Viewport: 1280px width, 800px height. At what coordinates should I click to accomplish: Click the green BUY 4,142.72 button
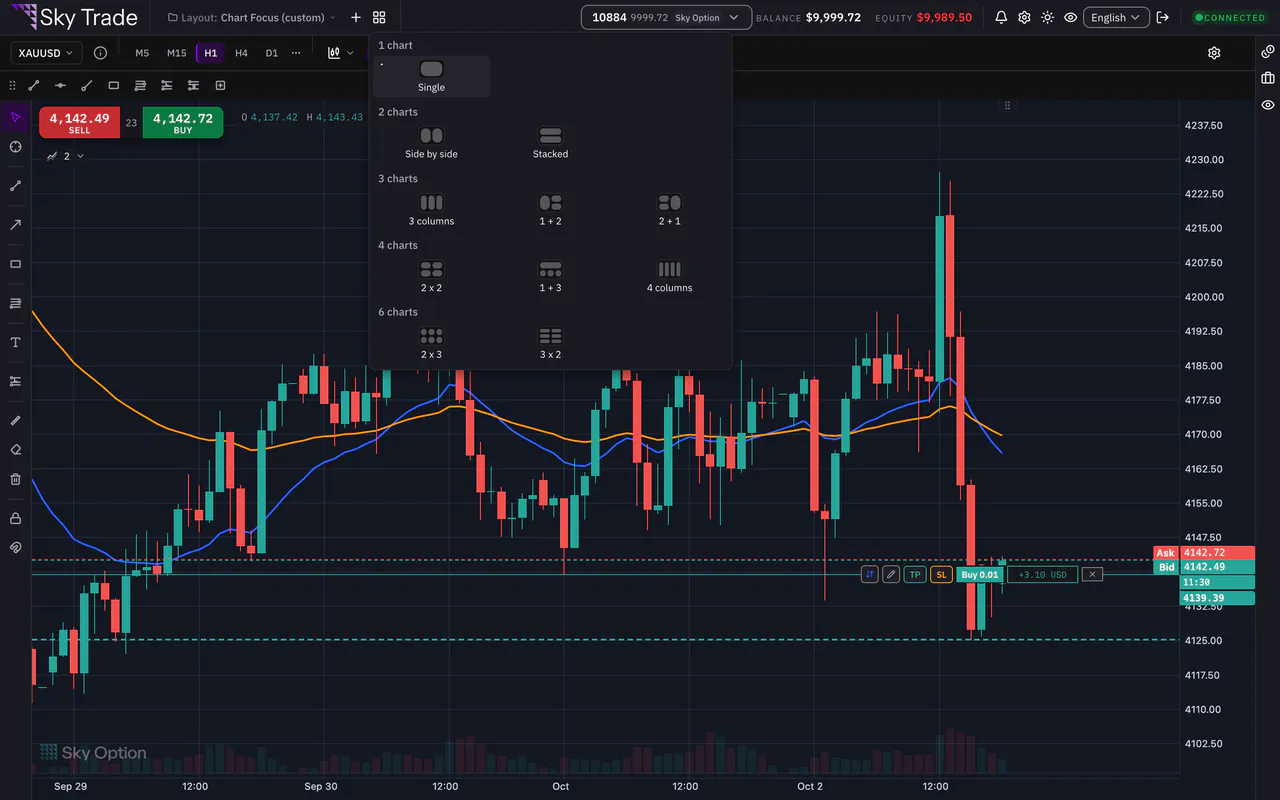click(183, 123)
